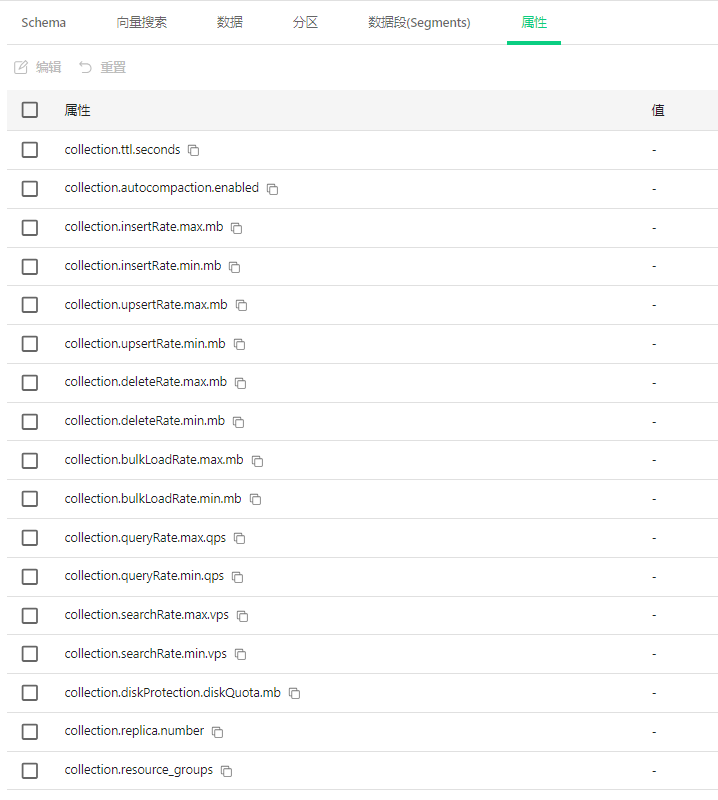Check the collection.replica.number row
This screenshot has height=800, width=718.
pyautogui.click(x=30, y=732)
